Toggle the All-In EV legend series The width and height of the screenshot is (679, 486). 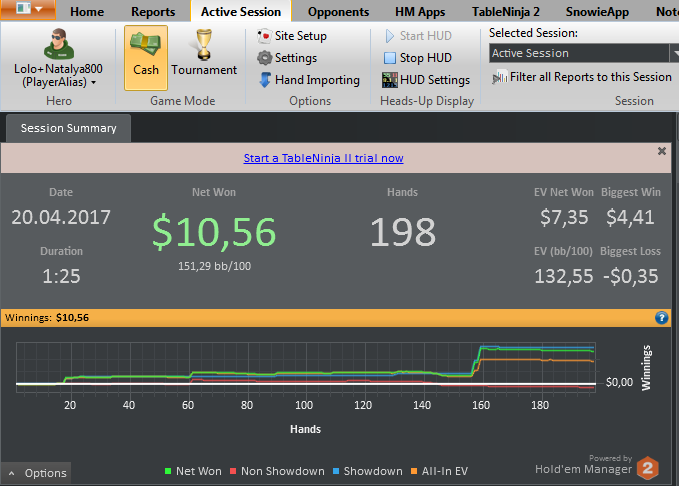440,471
